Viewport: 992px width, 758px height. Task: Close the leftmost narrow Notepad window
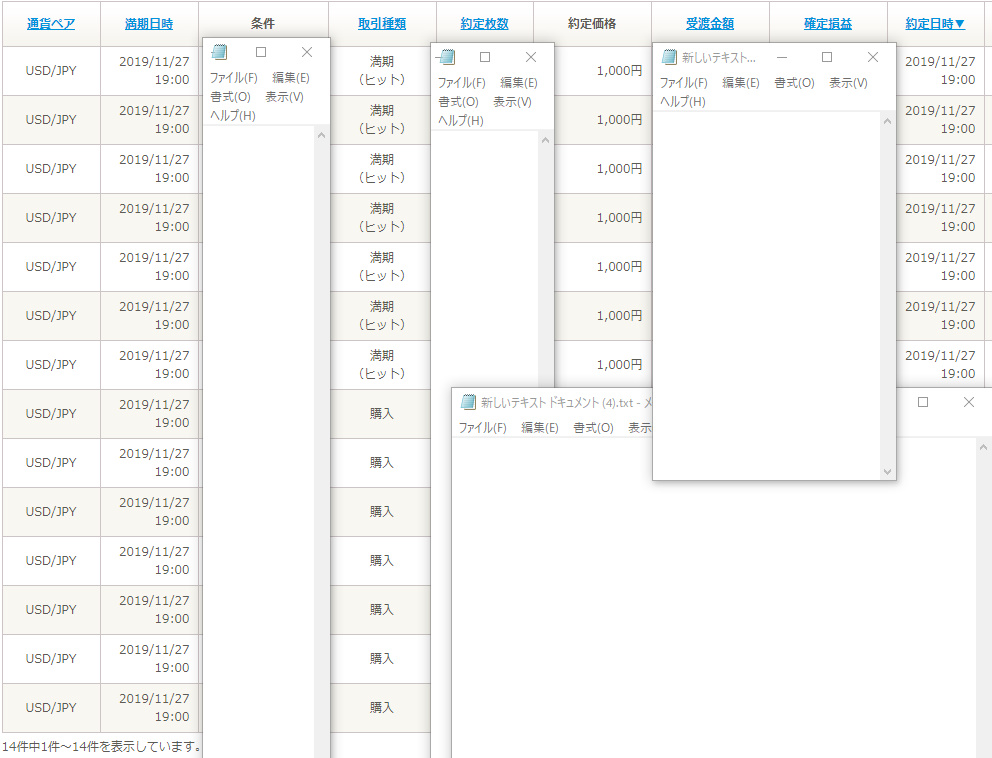(x=307, y=52)
